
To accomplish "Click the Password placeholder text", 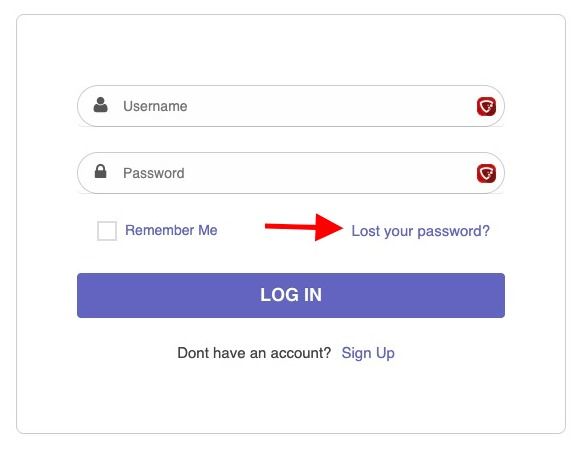I will 154,173.
